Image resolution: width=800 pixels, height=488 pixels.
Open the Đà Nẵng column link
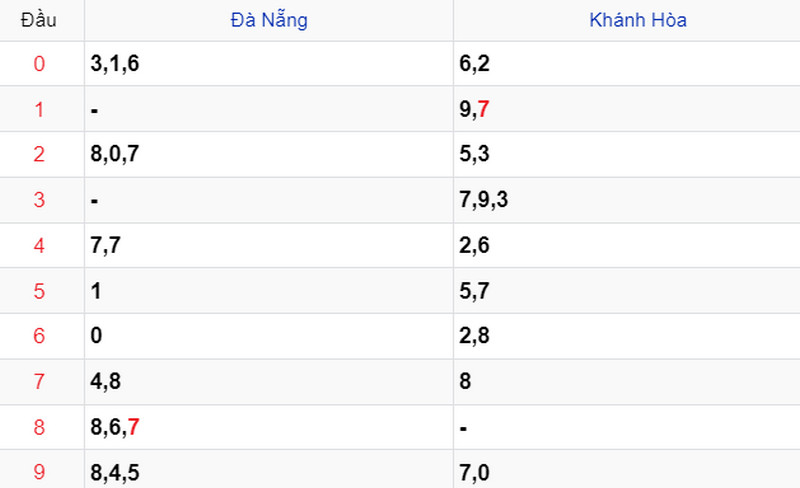[269, 20]
